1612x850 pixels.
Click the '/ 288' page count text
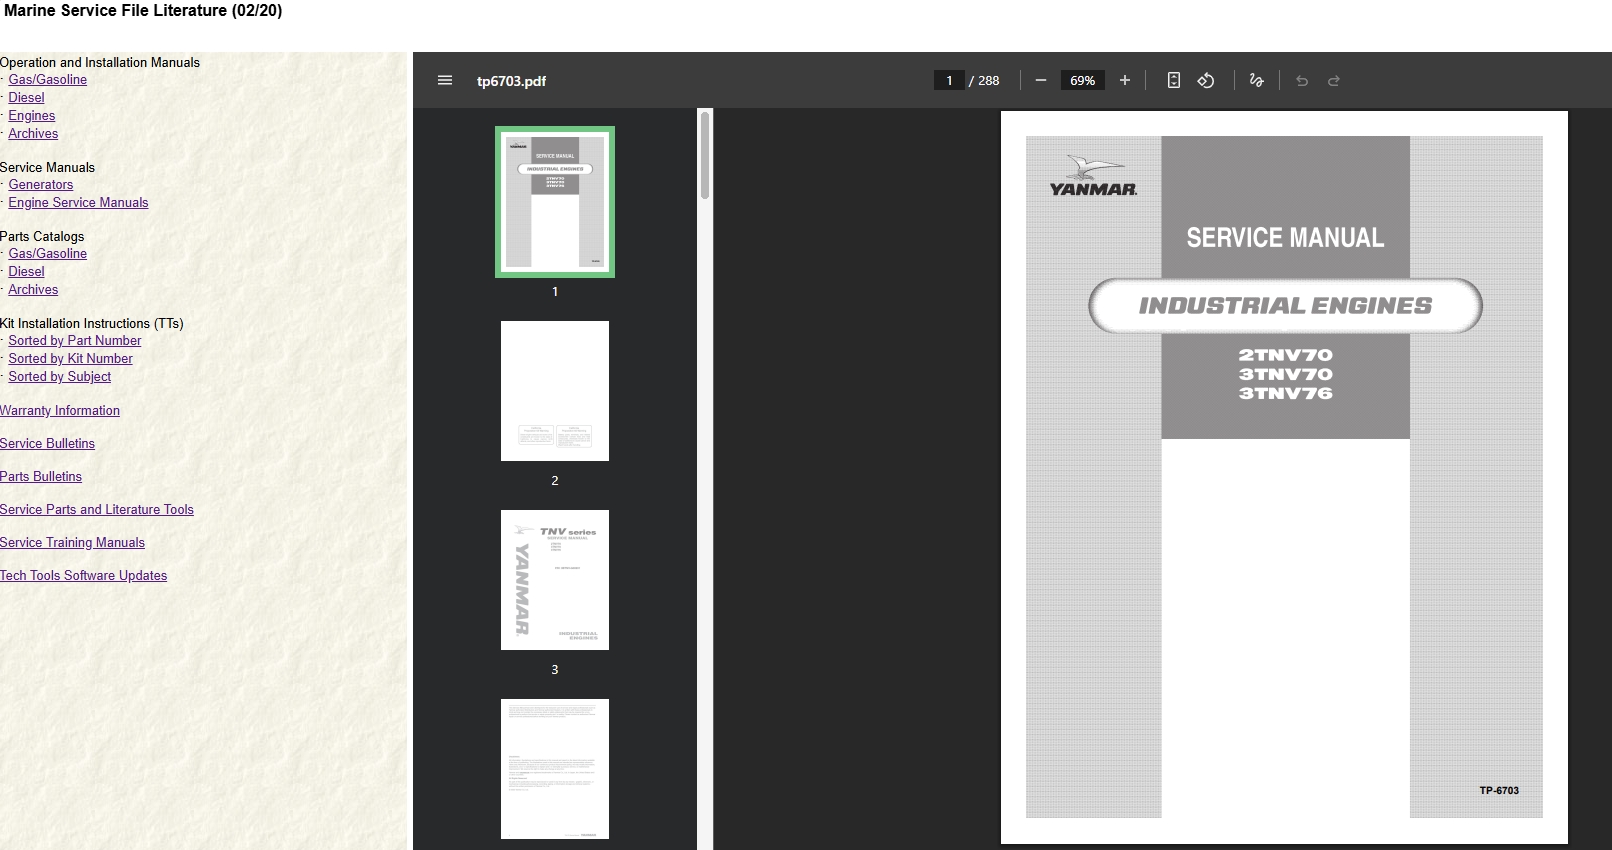coord(984,81)
